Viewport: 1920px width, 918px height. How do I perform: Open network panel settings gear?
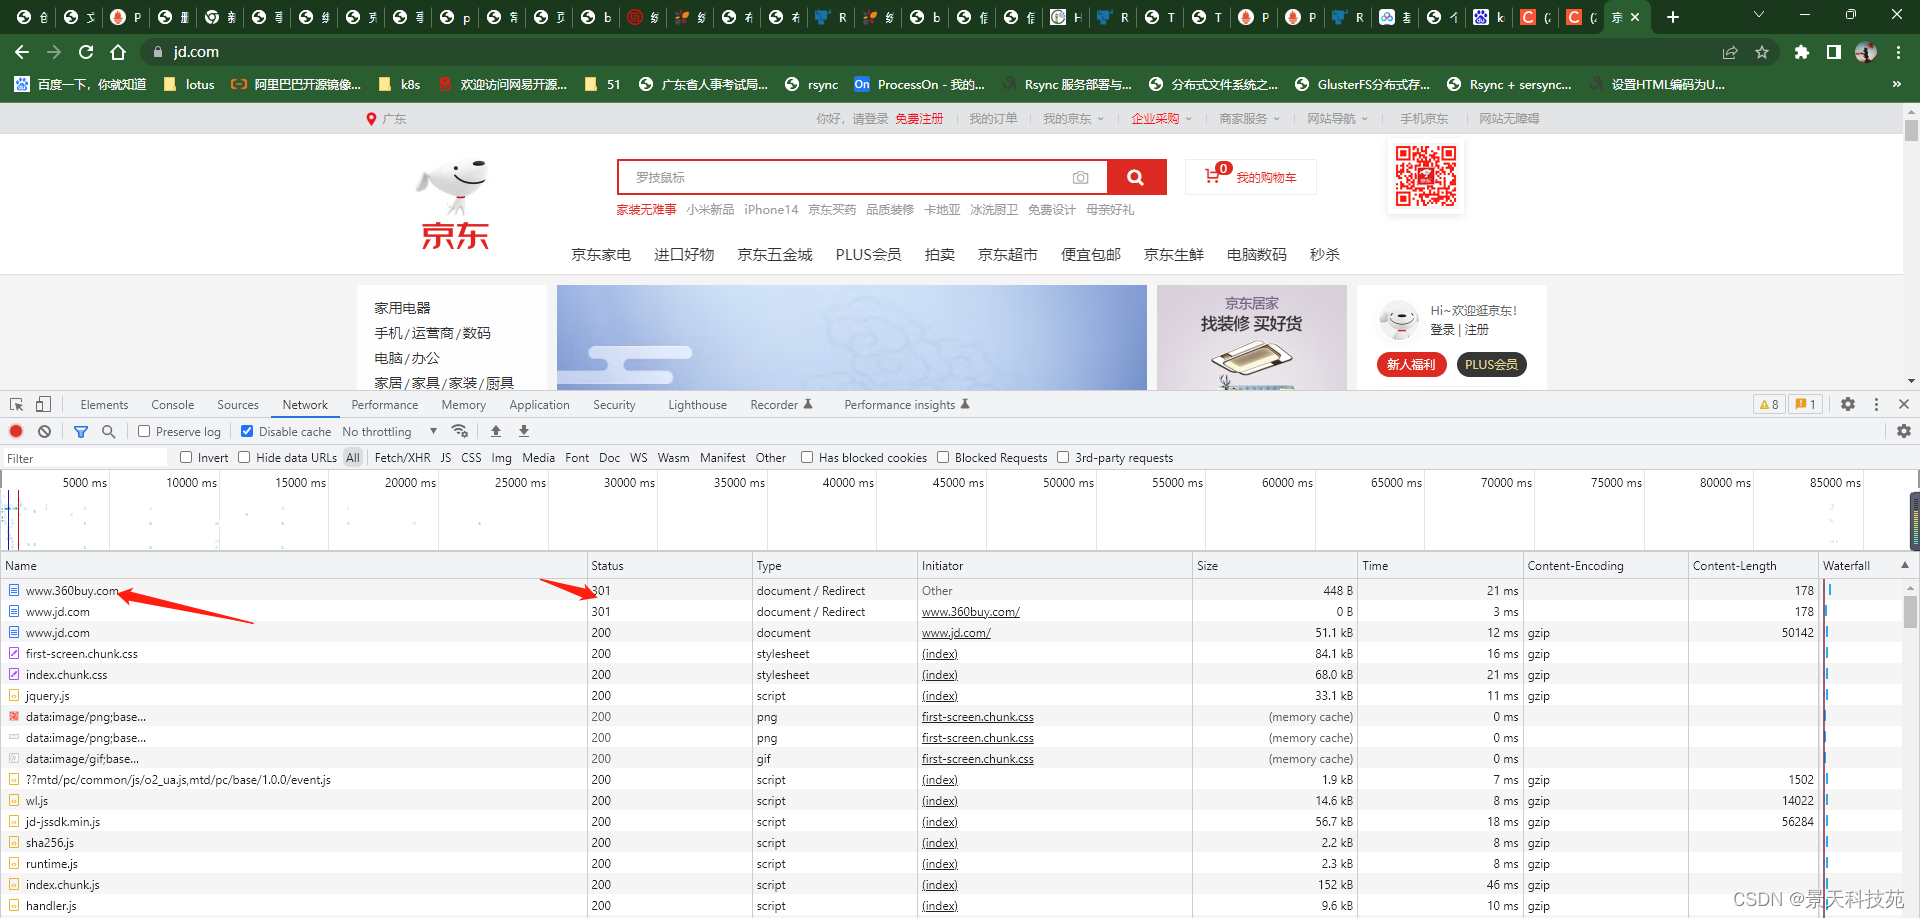[x=1903, y=431]
